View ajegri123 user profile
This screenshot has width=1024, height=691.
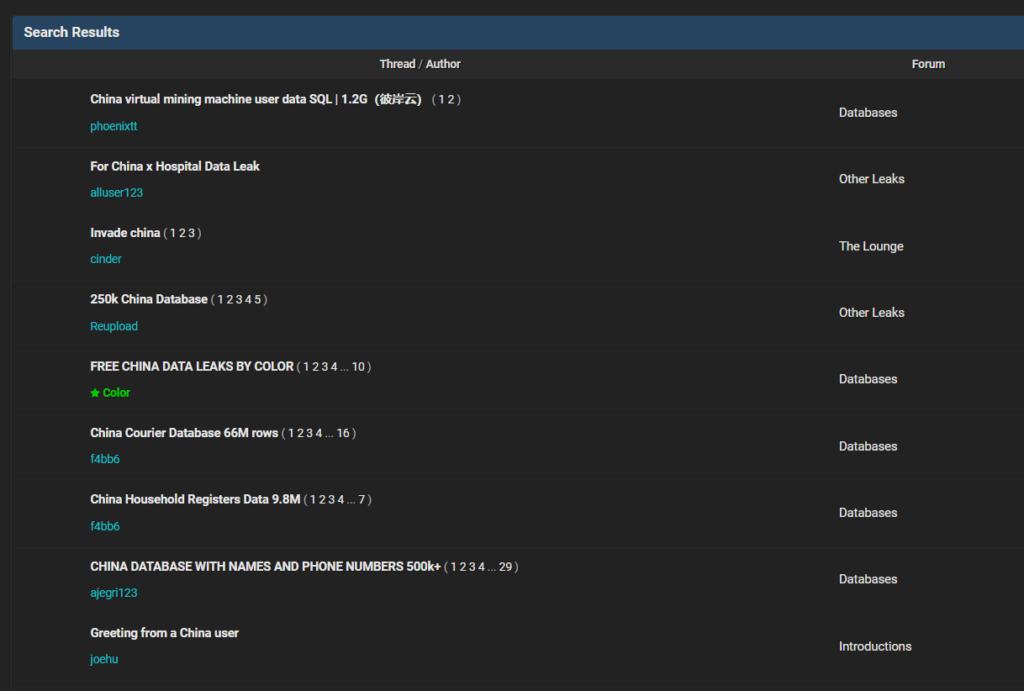coord(114,593)
